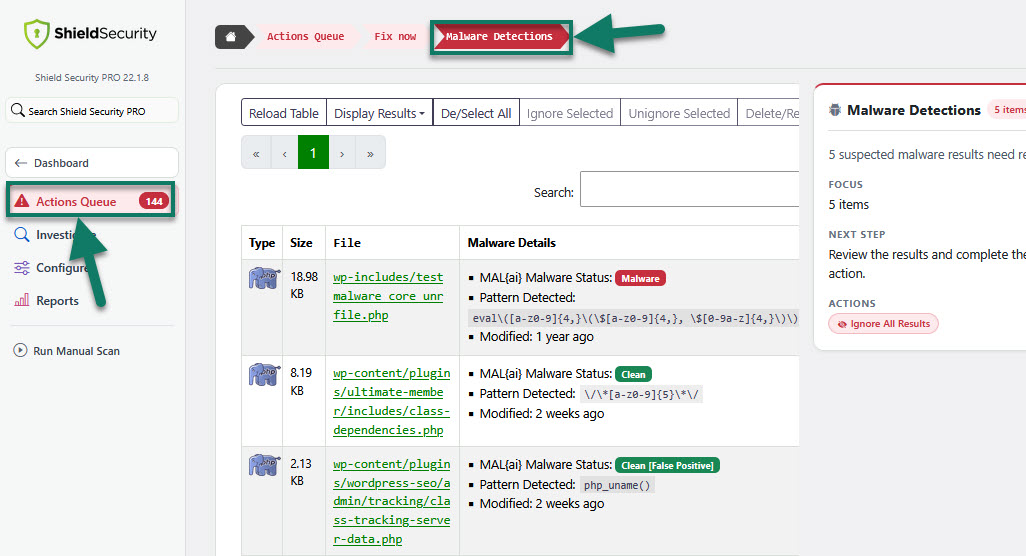Click the Search Shield Security PRO field
1026x556 pixels.
click(x=92, y=111)
